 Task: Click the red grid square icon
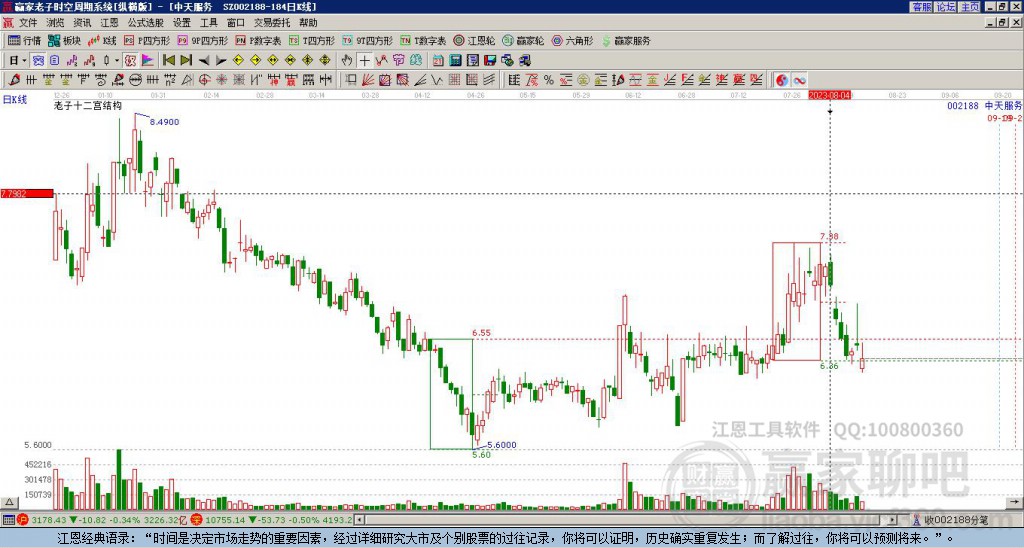(x=454, y=80)
